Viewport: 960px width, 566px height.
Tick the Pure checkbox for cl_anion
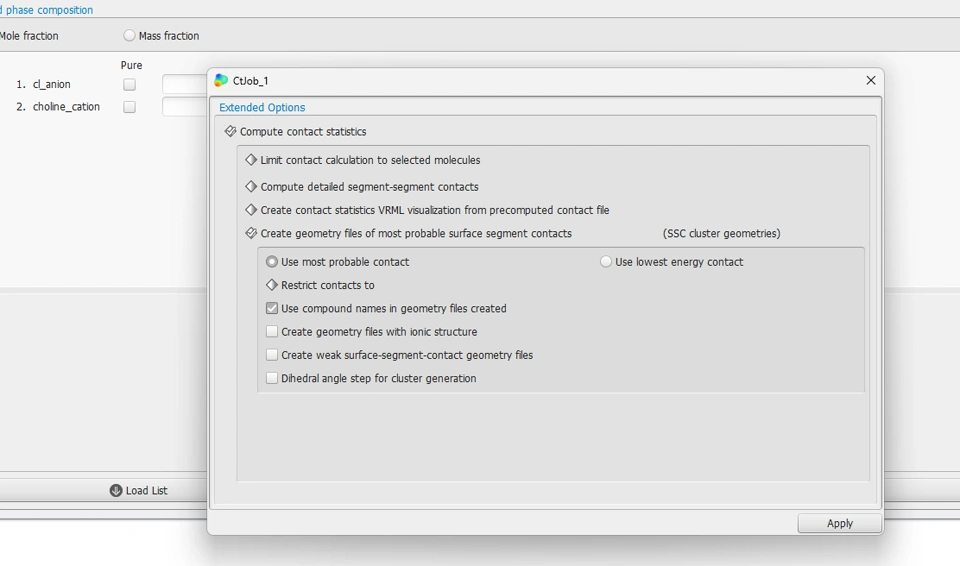click(x=129, y=85)
